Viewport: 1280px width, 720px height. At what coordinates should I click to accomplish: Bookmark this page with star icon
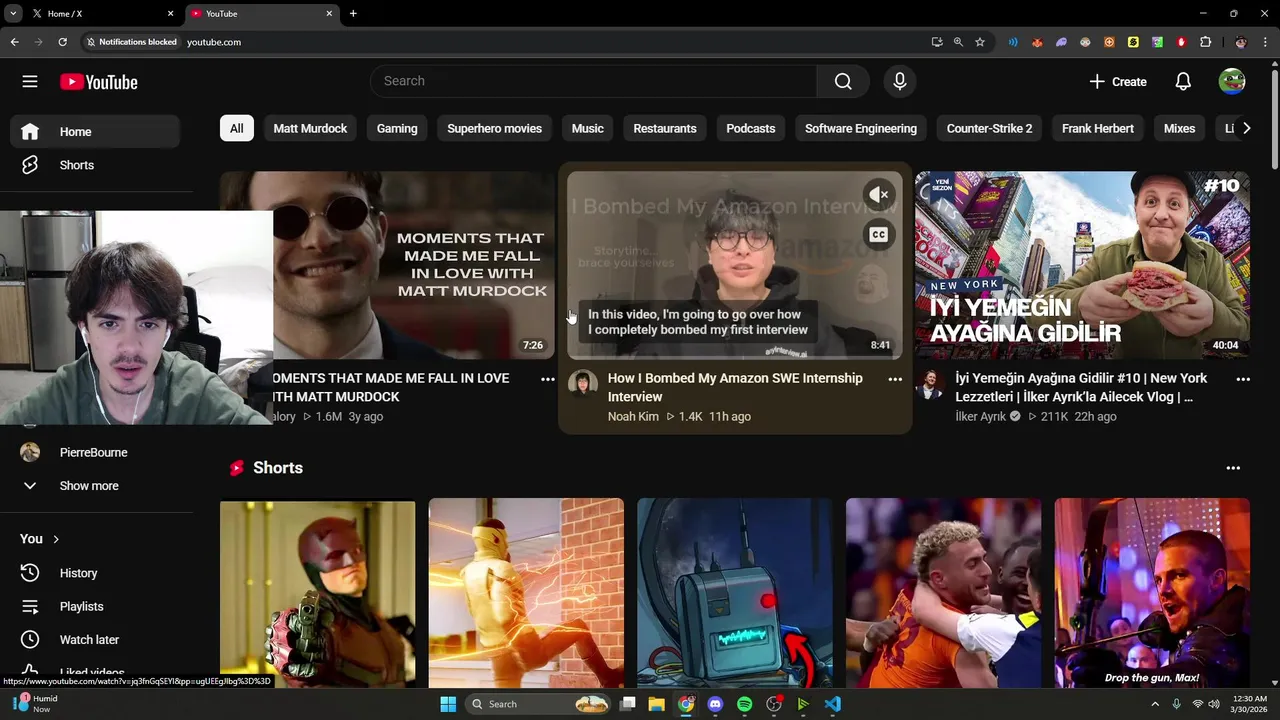tap(980, 42)
